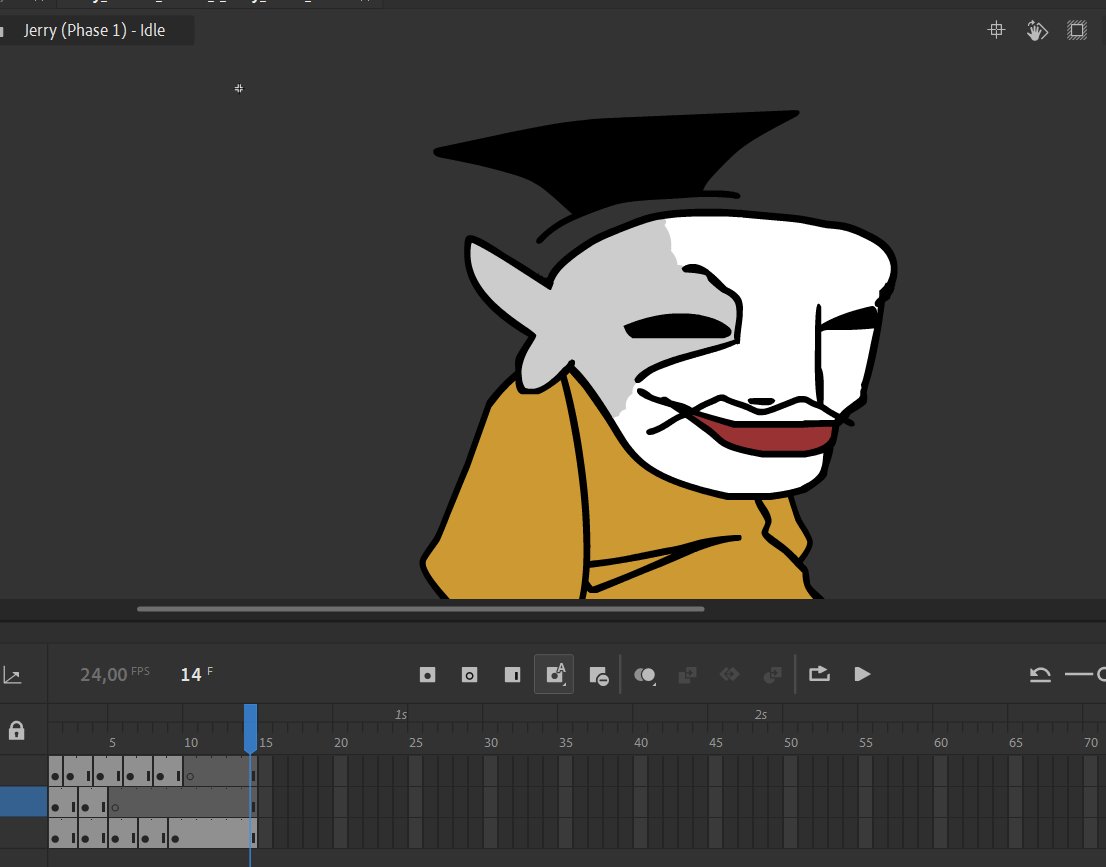The height and width of the screenshot is (867, 1106).
Task: Click the Jerry (Phase 1) - Idle breadcrumb
Action: coord(95,30)
